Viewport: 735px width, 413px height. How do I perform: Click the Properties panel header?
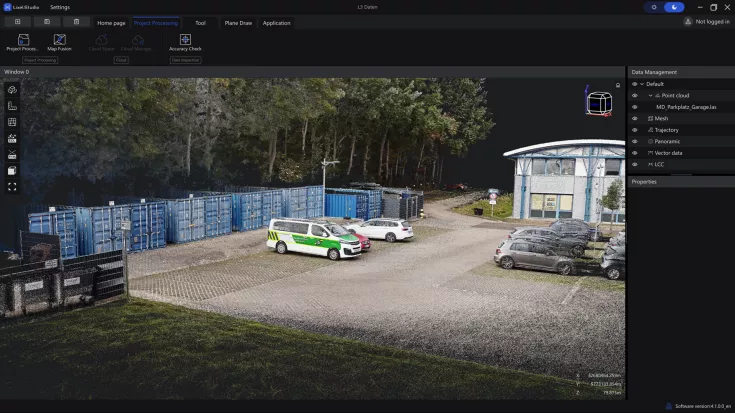(681, 182)
